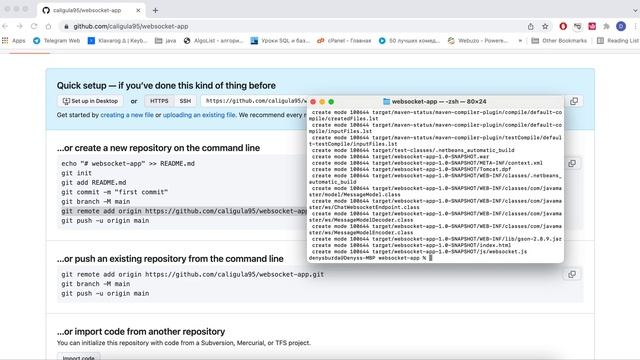Viewport: 640px width, 360px height.
Task: Click the git push -u origin main line under push existing
Action: click(105, 293)
